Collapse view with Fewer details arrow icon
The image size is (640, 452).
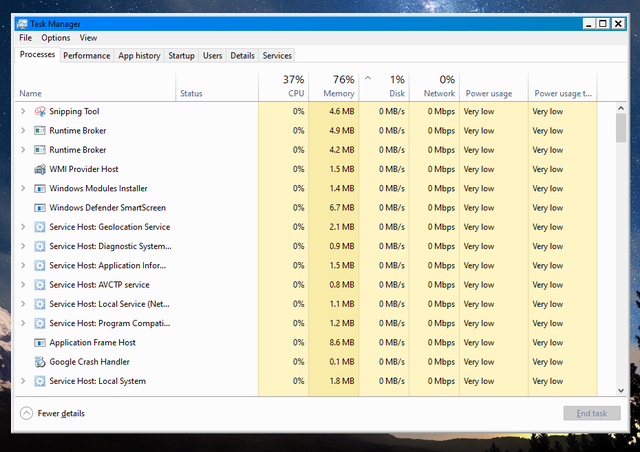coord(27,413)
